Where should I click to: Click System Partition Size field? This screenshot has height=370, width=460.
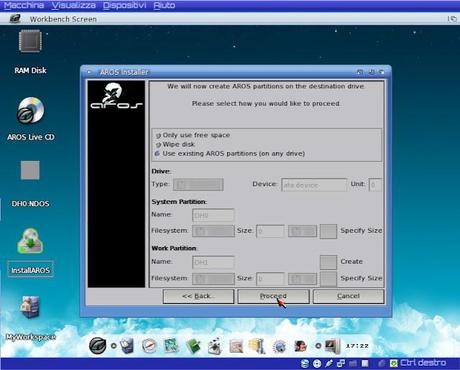tap(270, 231)
